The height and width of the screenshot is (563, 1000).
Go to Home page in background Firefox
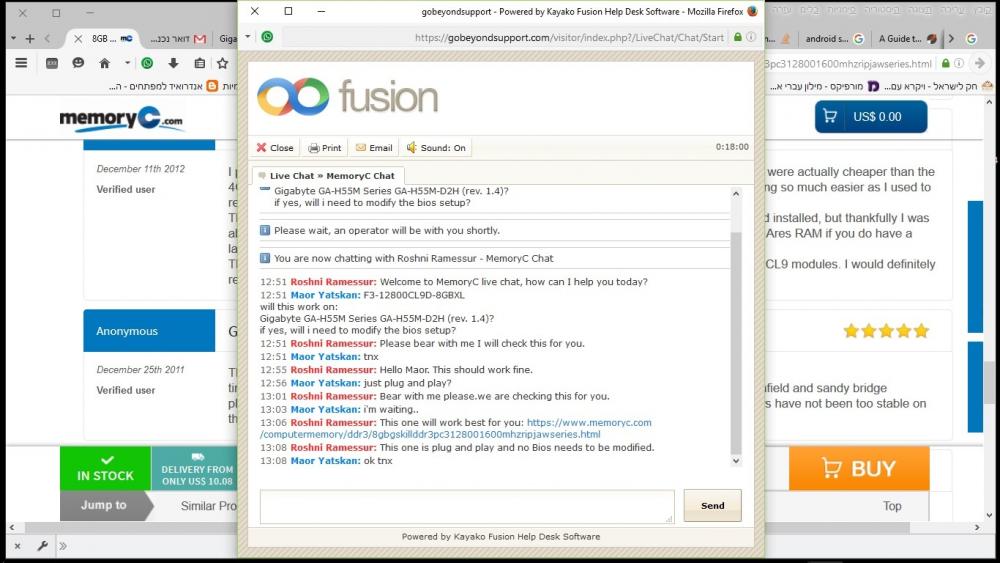[105, 63]
